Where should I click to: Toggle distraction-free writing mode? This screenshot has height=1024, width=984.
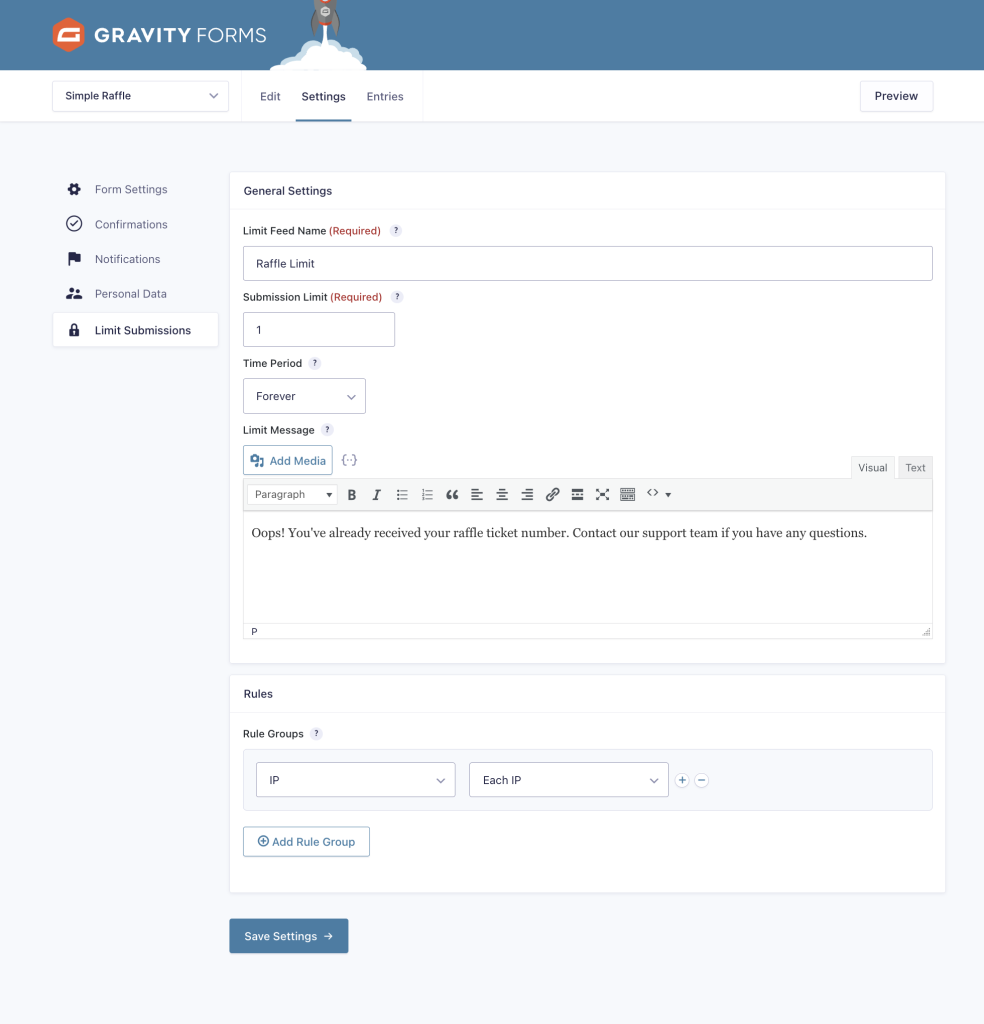[602, 494]
